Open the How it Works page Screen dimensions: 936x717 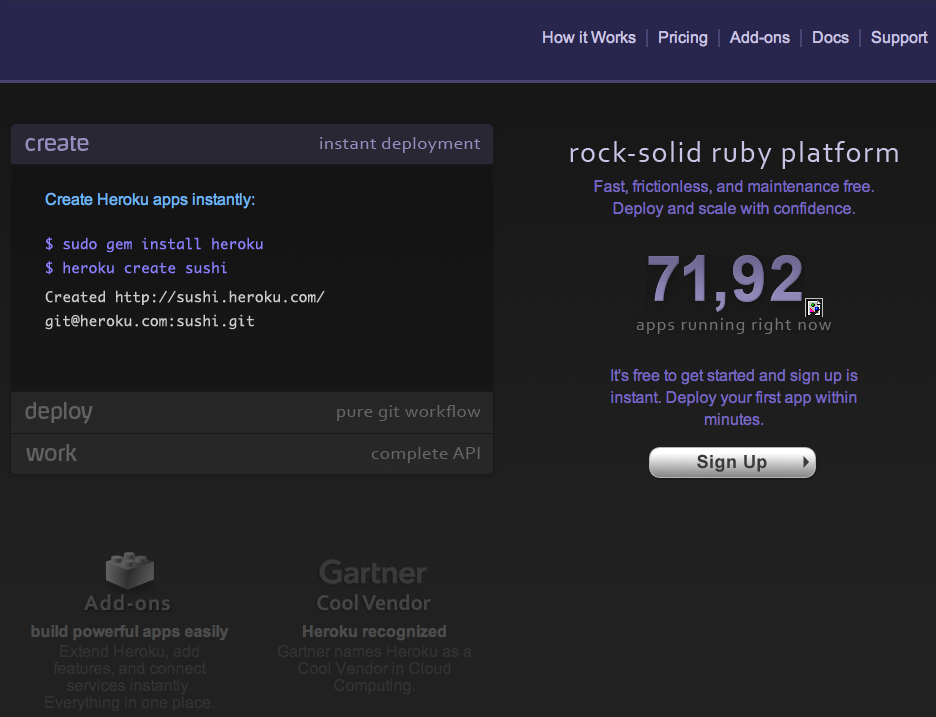[588, 38]
